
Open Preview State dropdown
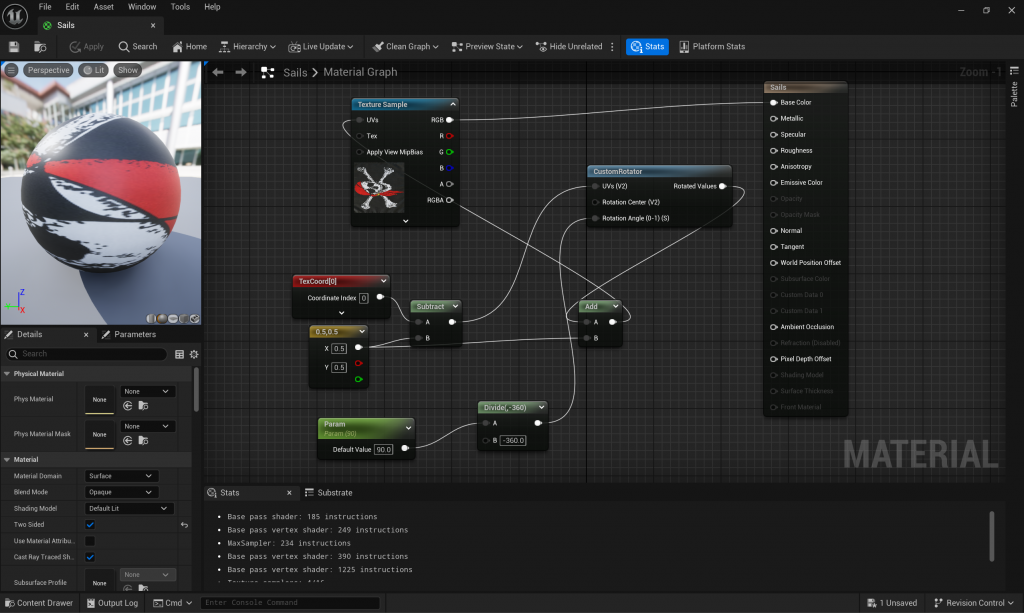coord(487,46)
